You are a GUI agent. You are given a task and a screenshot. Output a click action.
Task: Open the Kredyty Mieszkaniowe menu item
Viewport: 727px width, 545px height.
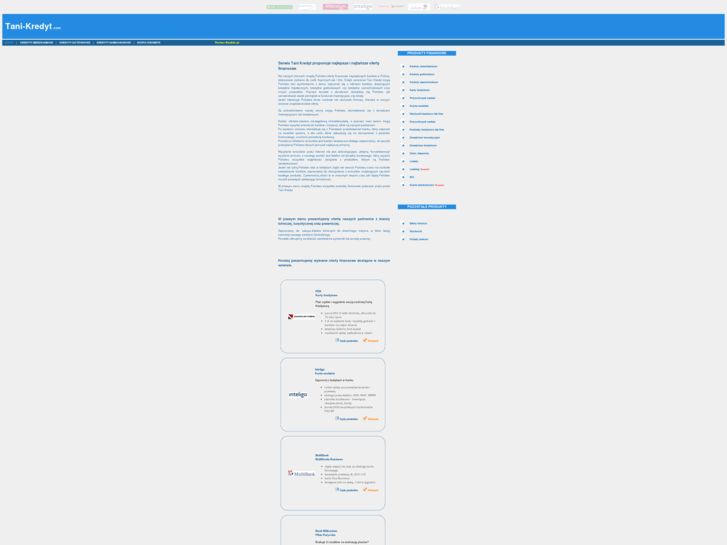[x=37, y=43]
